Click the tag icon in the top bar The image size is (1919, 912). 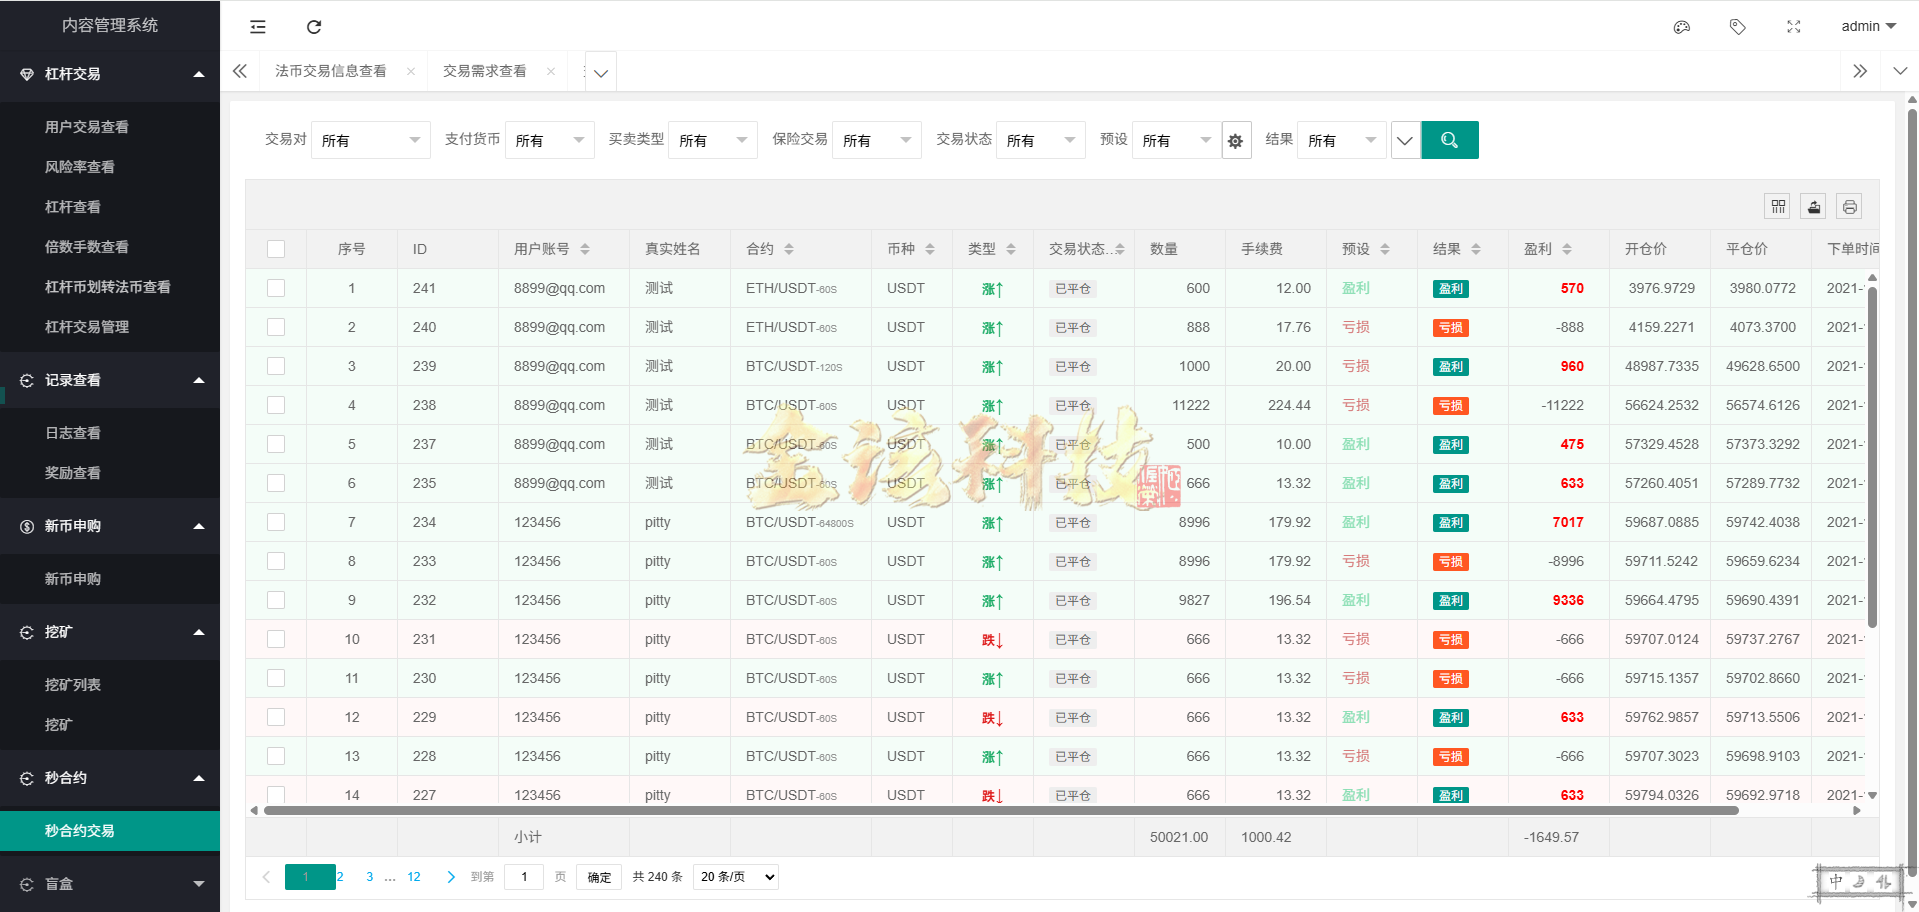click(1737, 27)
